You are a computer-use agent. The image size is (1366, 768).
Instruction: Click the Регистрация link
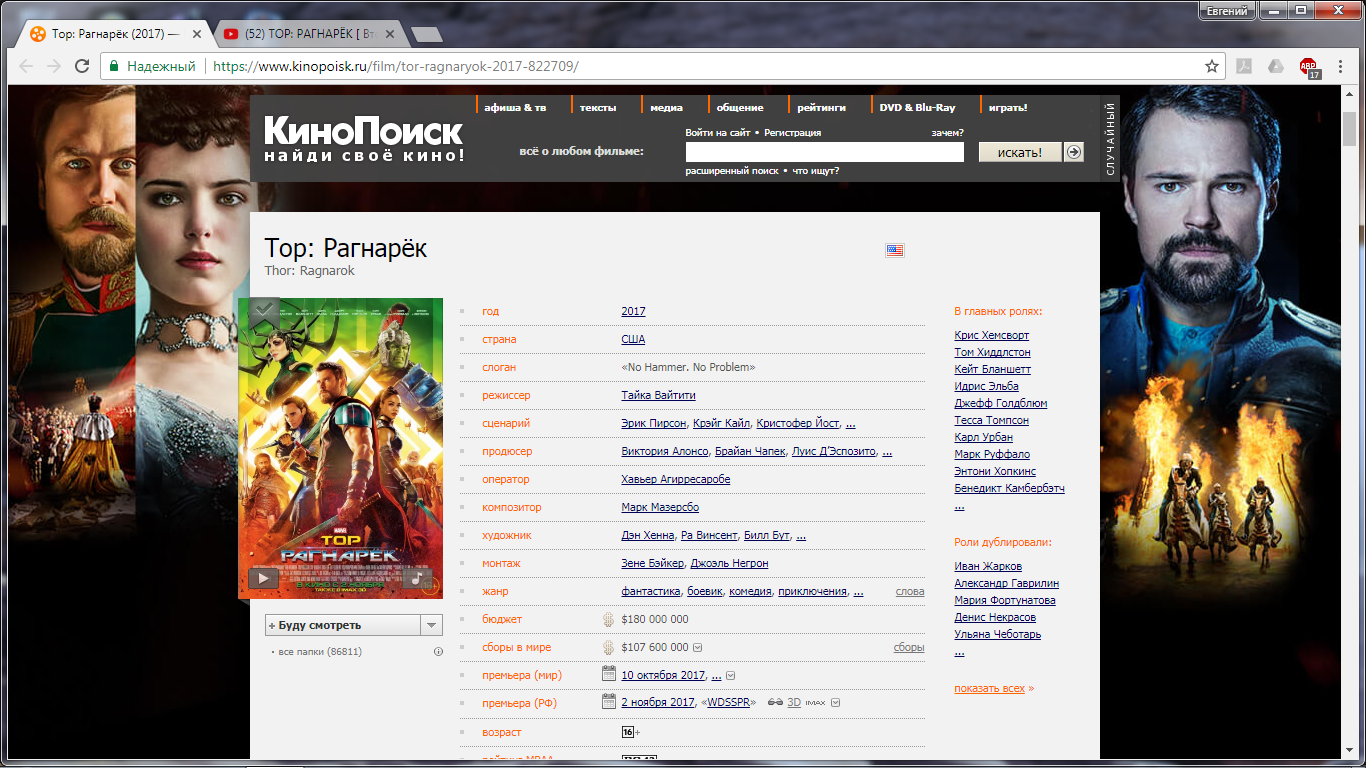click(793, 133)
